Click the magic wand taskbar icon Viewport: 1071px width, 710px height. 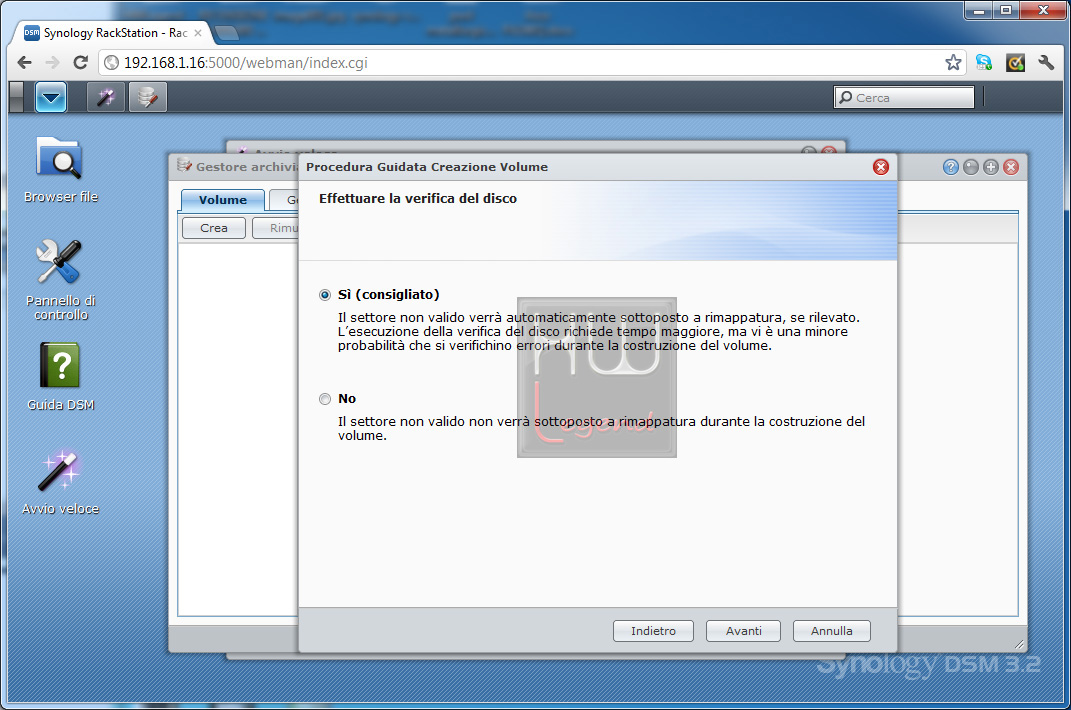[x=106, y=97]
